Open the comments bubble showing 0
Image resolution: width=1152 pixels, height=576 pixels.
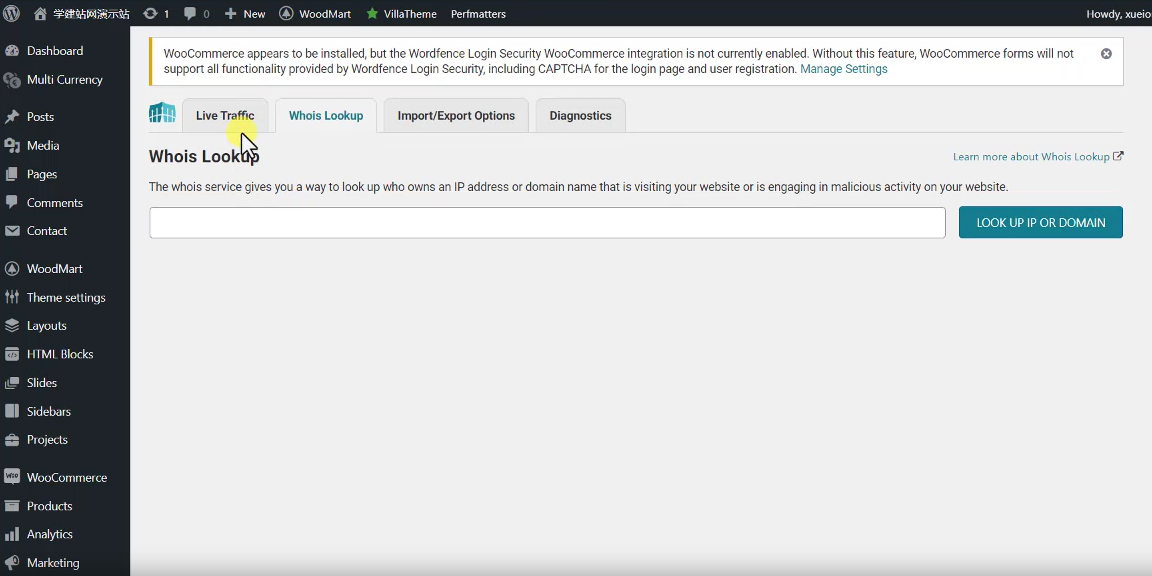tap(190, 14)
